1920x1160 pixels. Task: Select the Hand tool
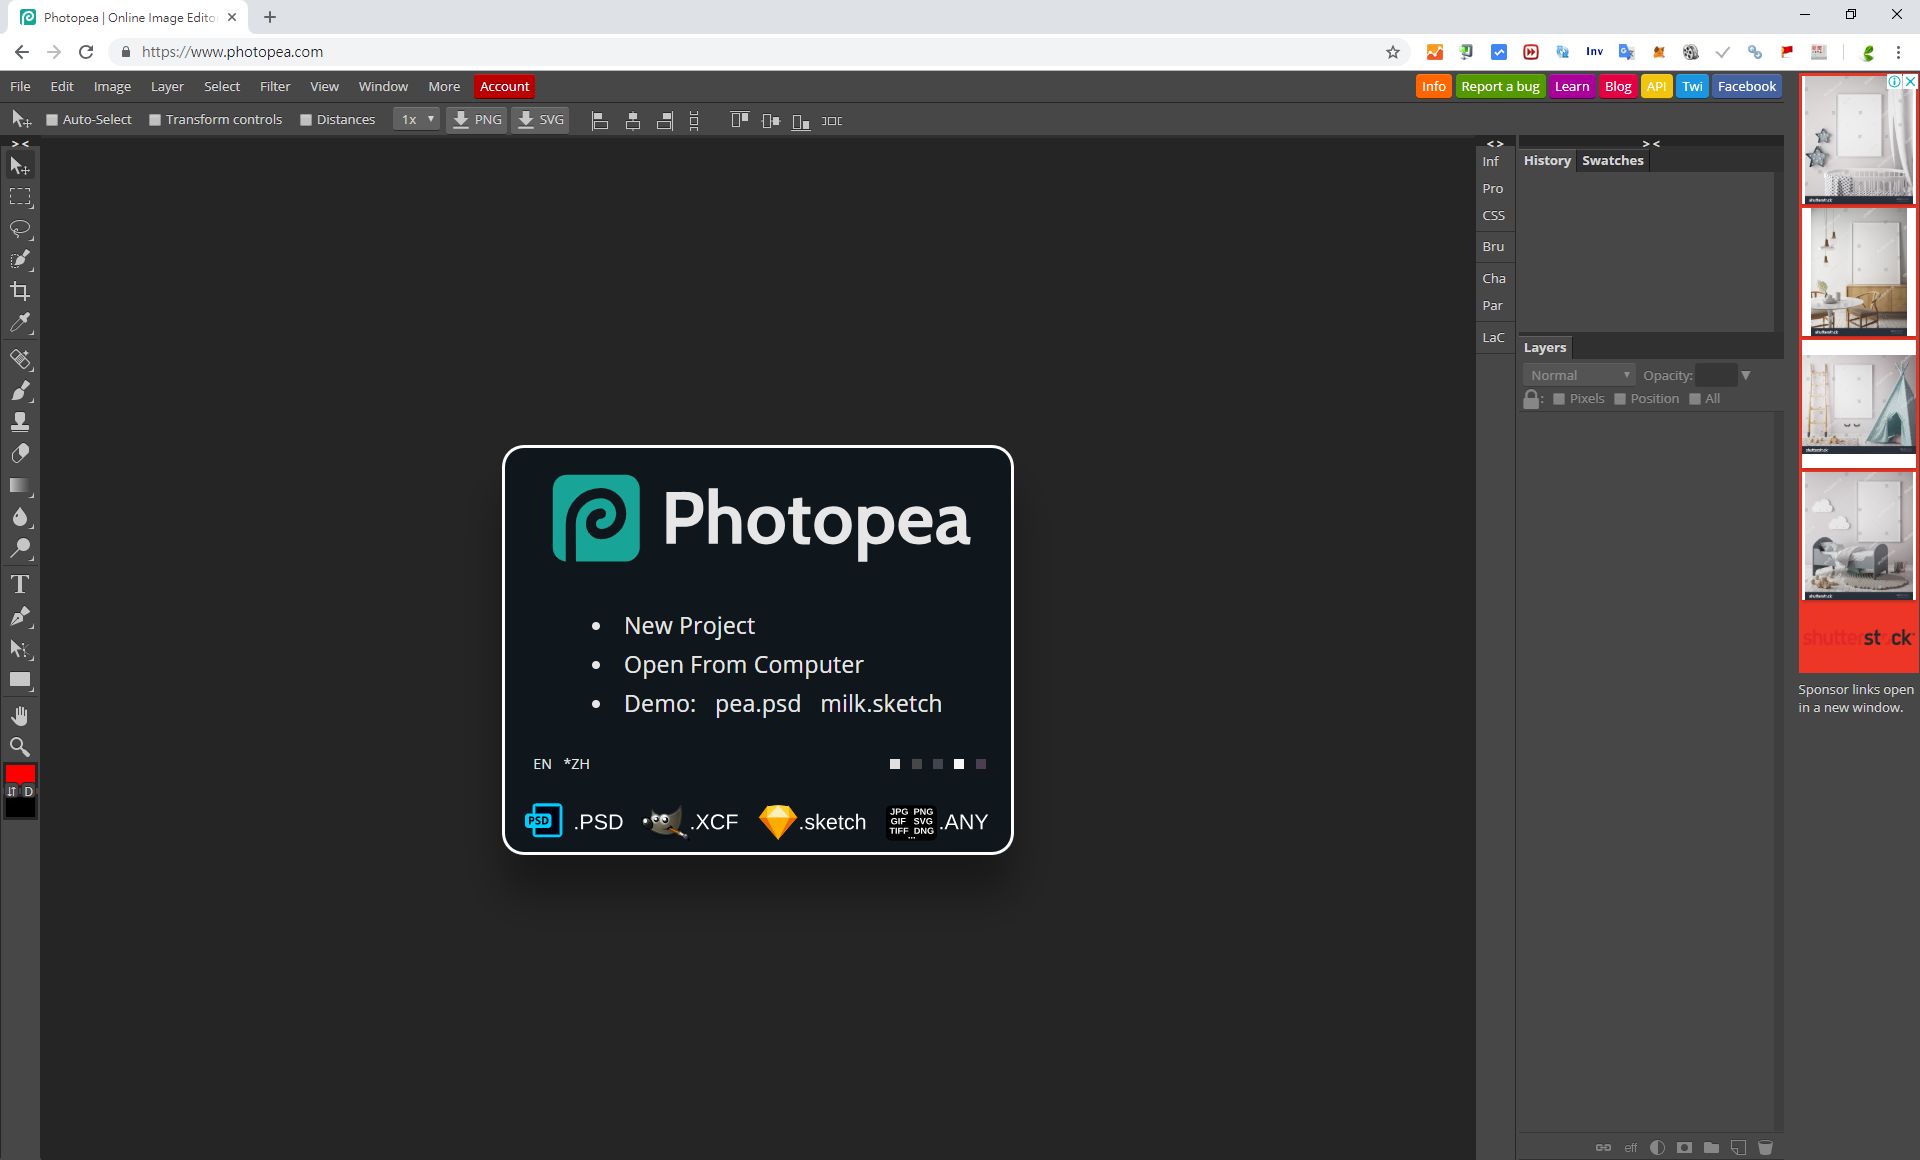(20, 716)
